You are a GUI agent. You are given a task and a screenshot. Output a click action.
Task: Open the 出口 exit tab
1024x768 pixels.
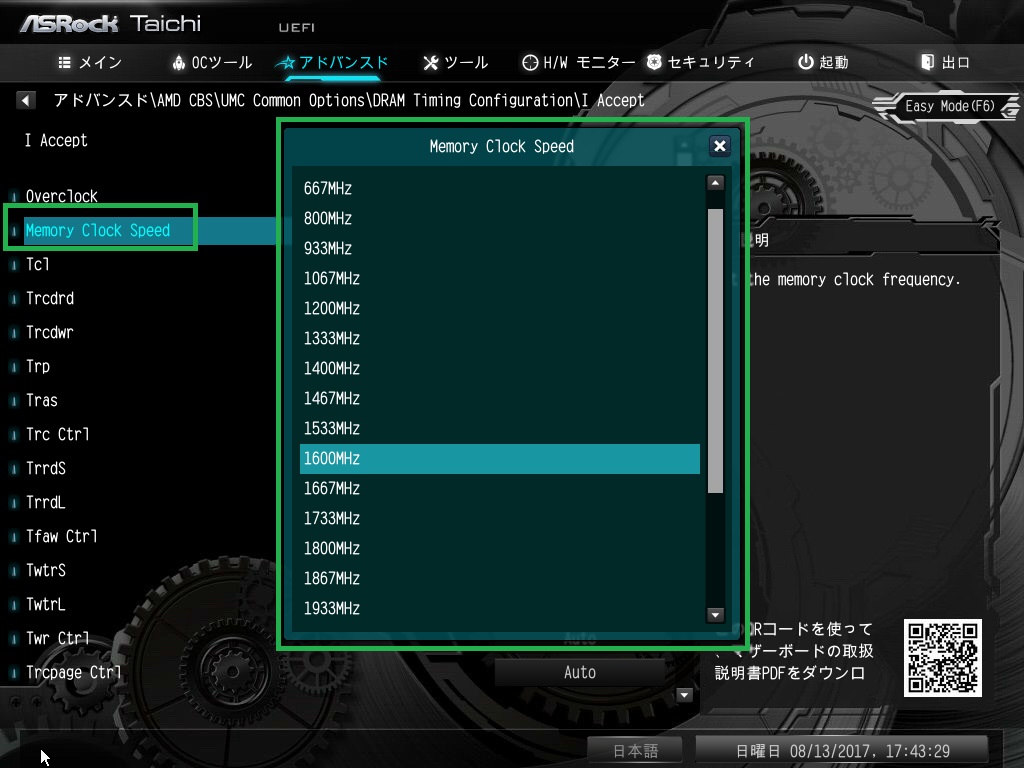tap(945, 63)
